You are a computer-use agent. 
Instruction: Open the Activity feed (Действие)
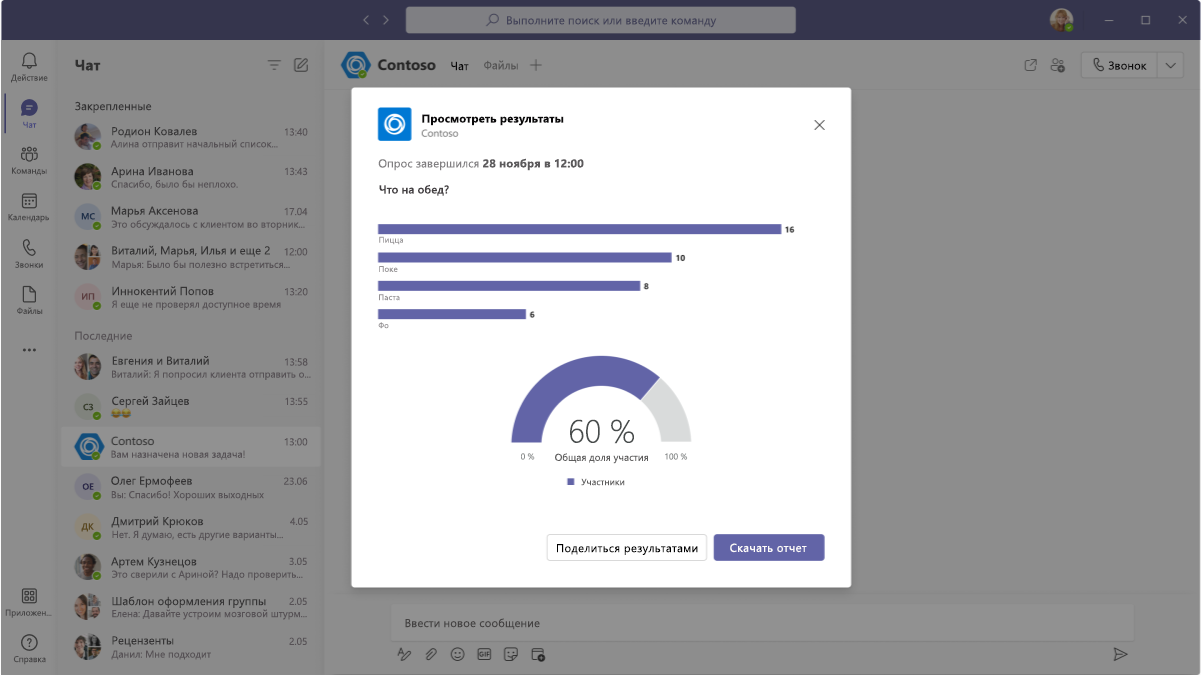tap(29, 67)
